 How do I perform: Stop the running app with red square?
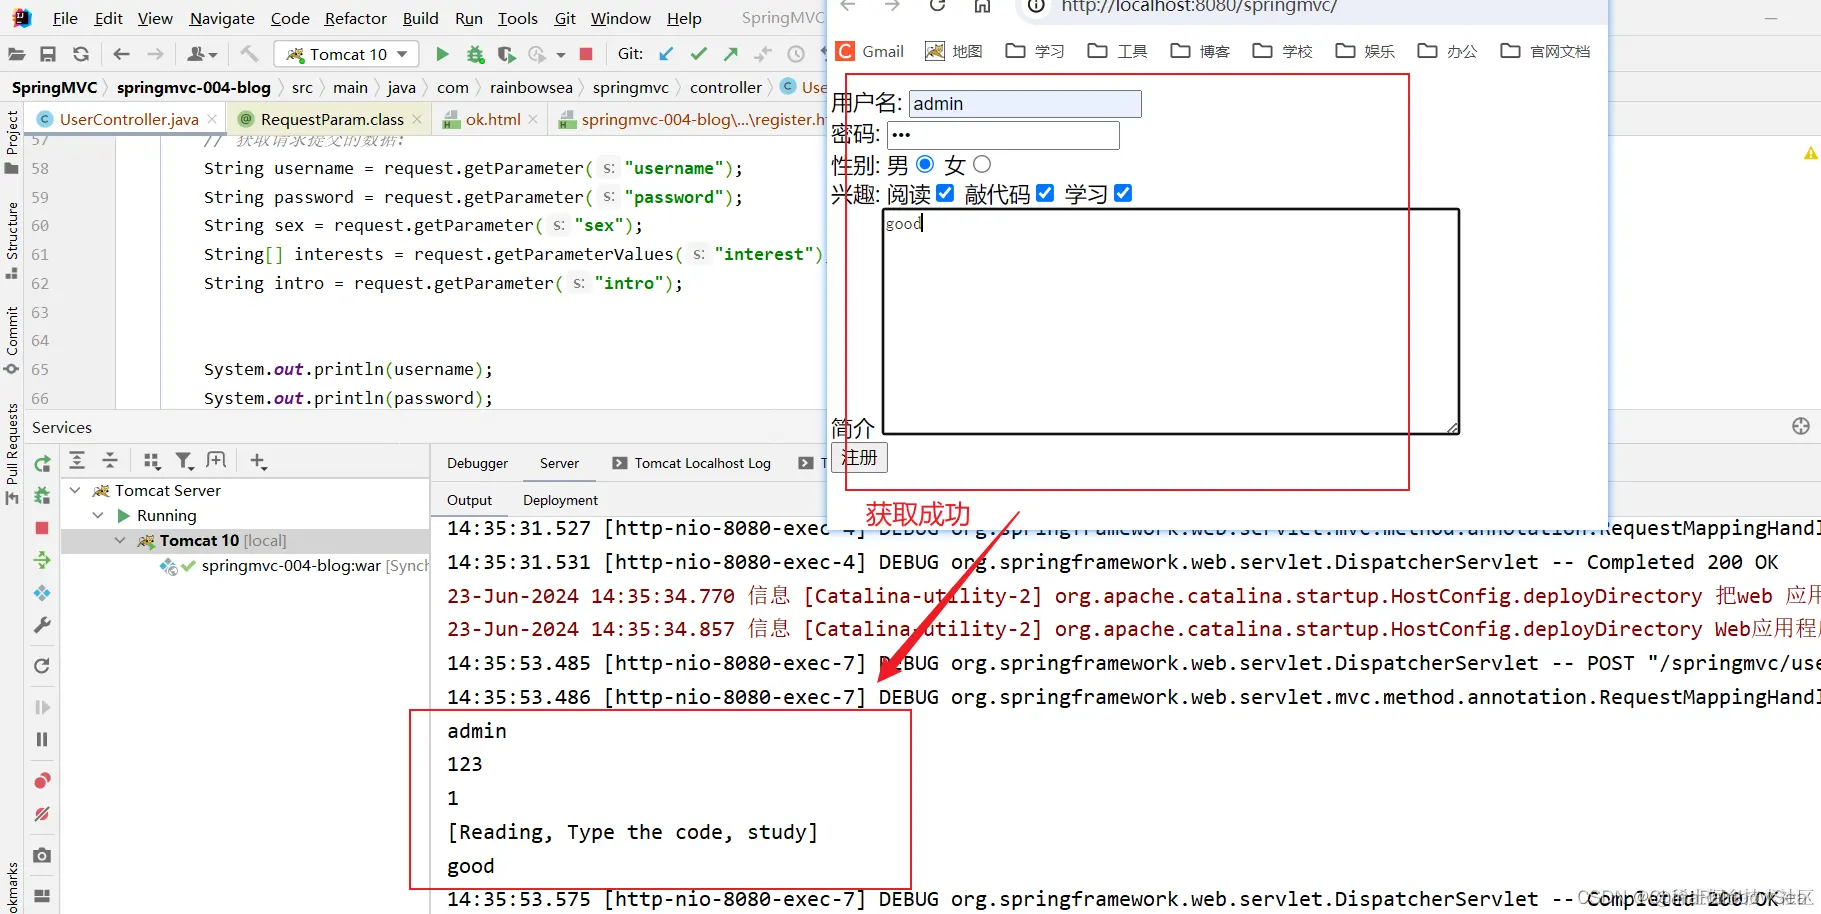(x=587, y=54)
